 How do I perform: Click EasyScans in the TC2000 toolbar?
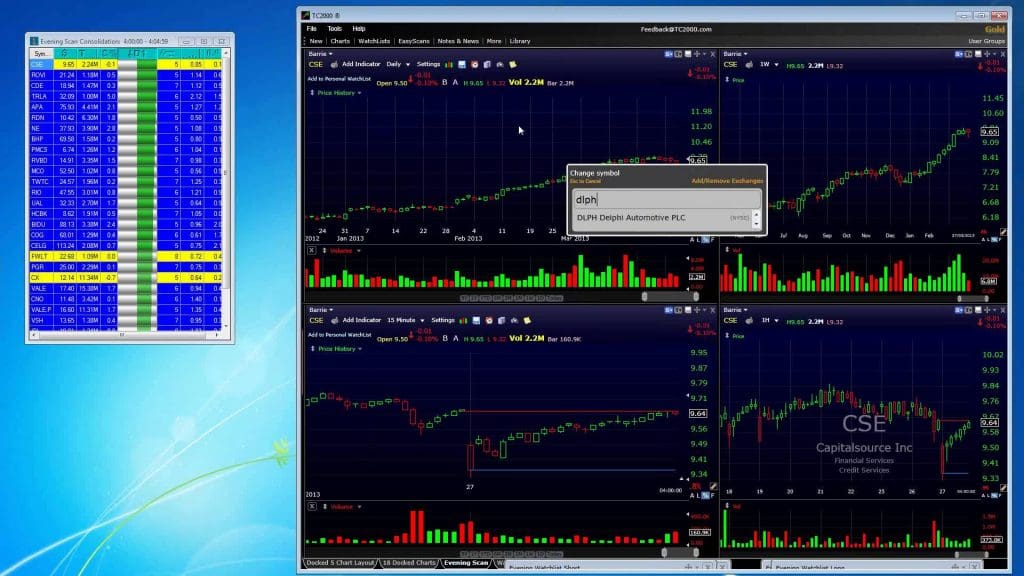413,41
